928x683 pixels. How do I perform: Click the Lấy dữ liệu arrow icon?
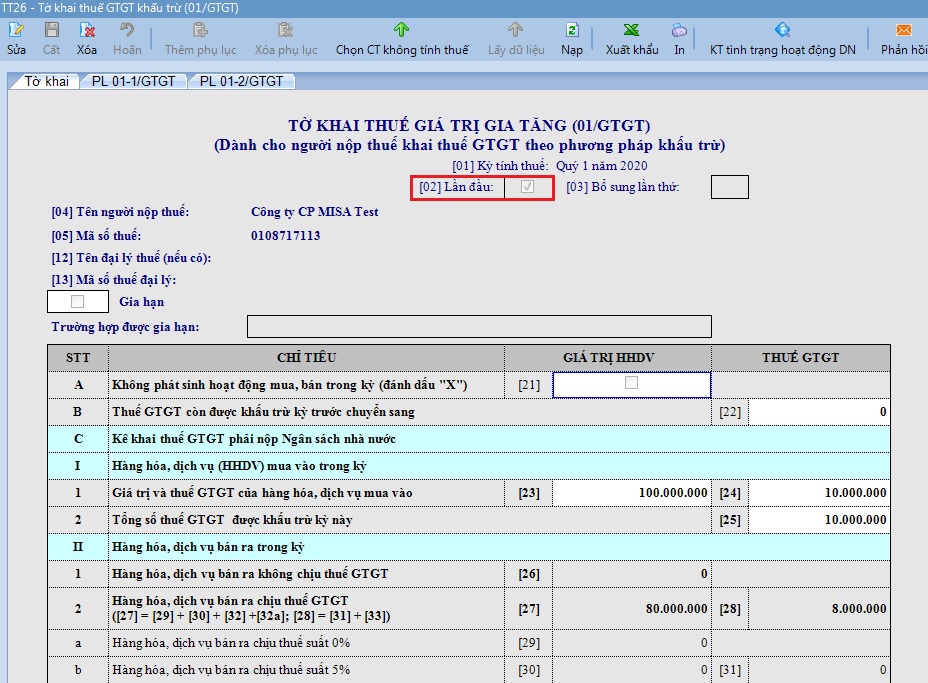tap(515, 30)
